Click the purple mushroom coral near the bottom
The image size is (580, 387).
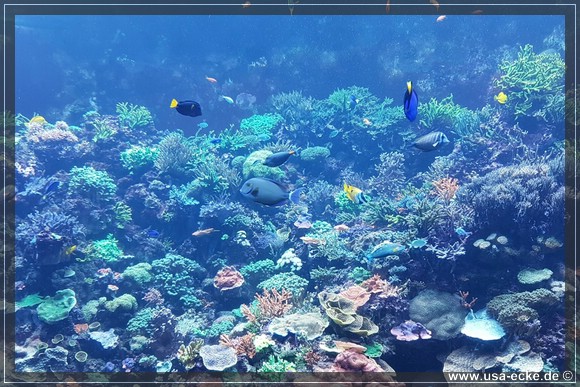411,330
